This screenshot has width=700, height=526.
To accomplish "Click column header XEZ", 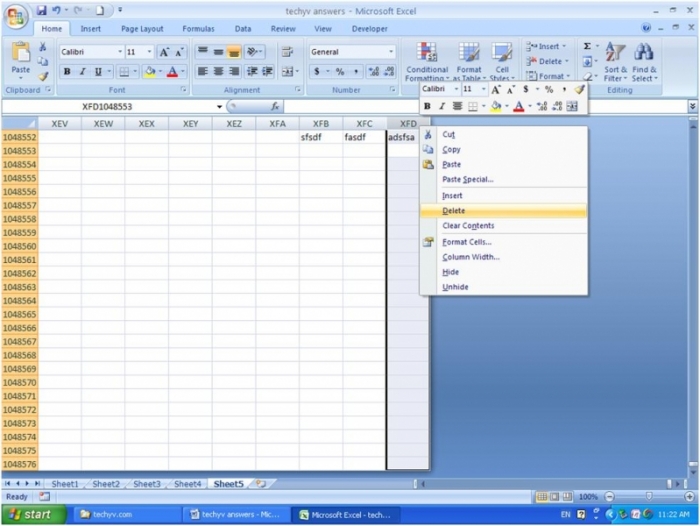I will pos(234,124).
